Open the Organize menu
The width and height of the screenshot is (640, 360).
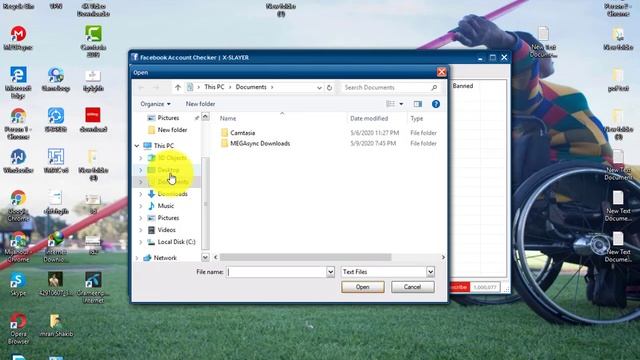tap(155, 104)
